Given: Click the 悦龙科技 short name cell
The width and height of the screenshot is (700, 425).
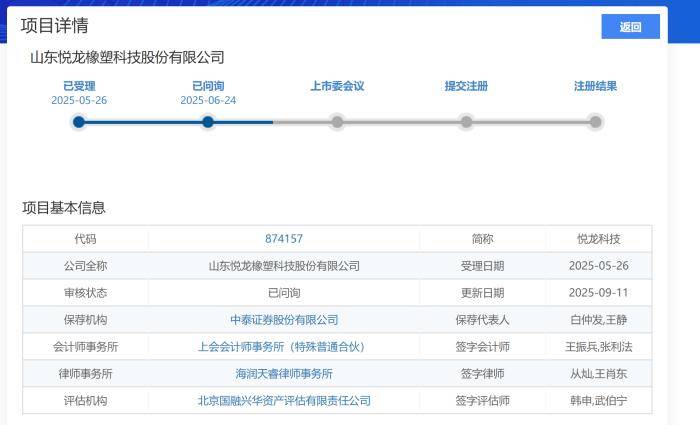Looking at the screenshot, I should pyautogui.click(x=598, y=239).
